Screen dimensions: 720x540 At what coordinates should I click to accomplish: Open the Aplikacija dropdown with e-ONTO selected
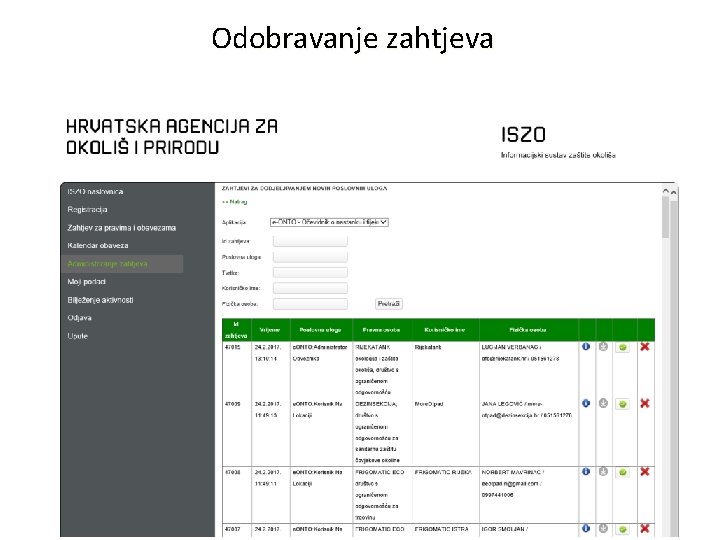pyautogui.click(x=329, y=222)
